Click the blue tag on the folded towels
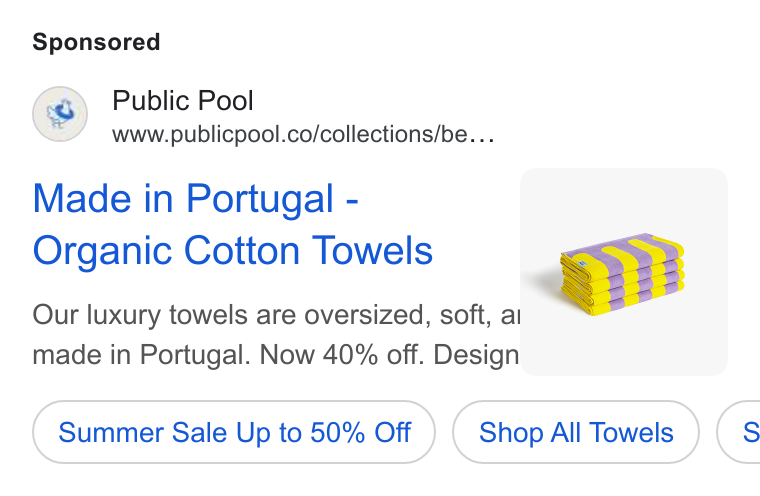 coord(583,264)
